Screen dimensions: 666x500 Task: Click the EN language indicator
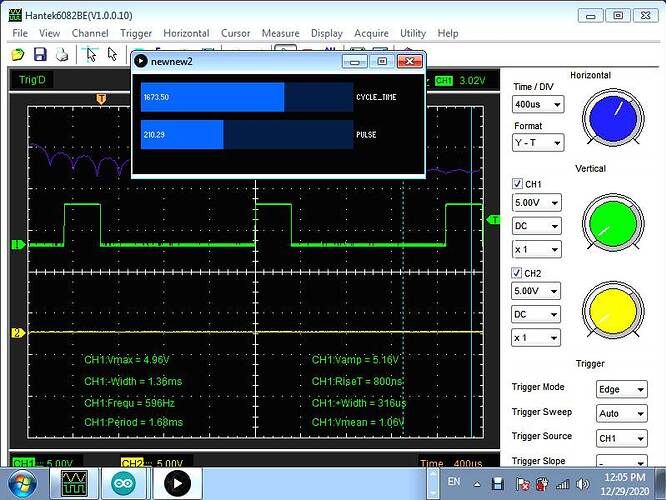click(x=454, y=482)
